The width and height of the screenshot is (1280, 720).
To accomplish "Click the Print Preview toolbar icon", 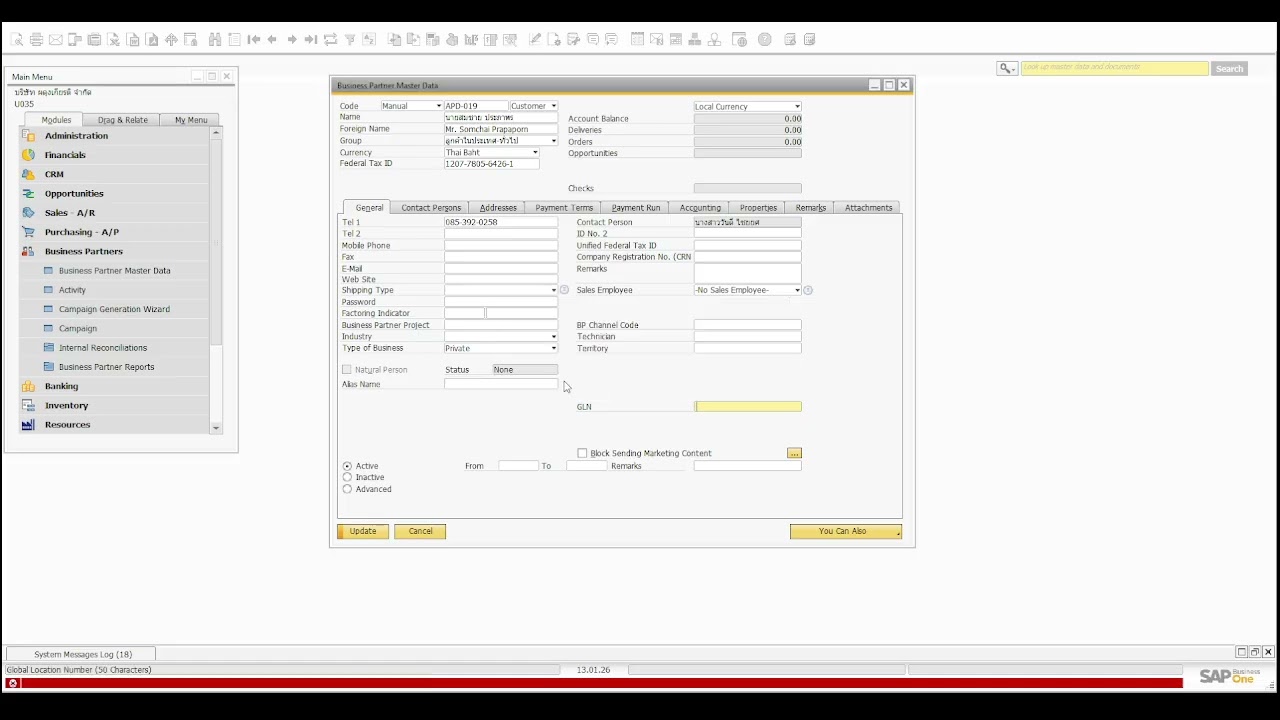I will click(17, 40).
